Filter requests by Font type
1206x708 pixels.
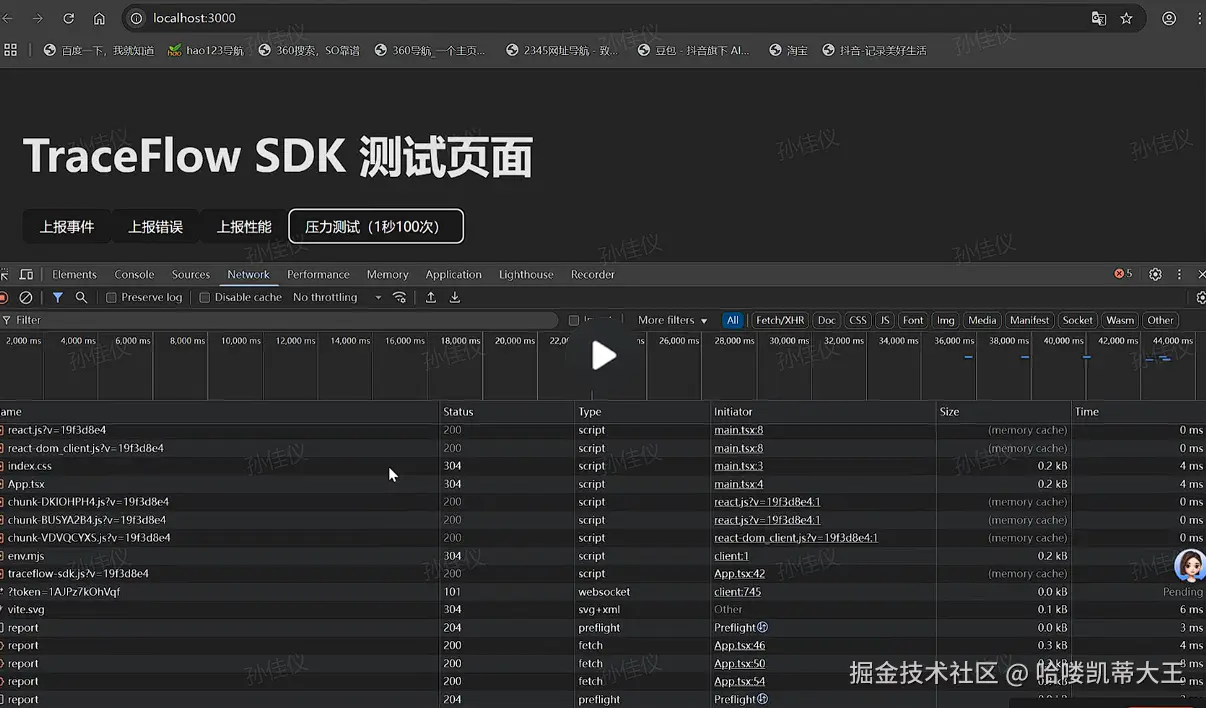913,320
